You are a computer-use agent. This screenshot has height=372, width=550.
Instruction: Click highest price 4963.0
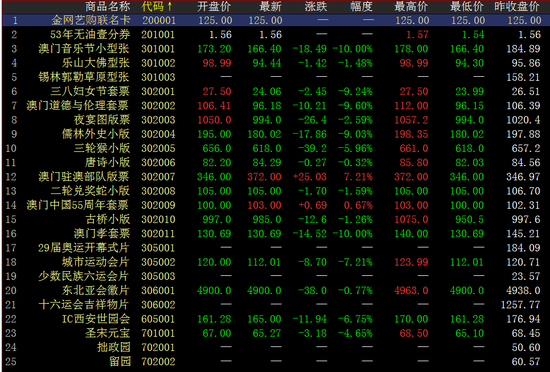coord(411,290)
